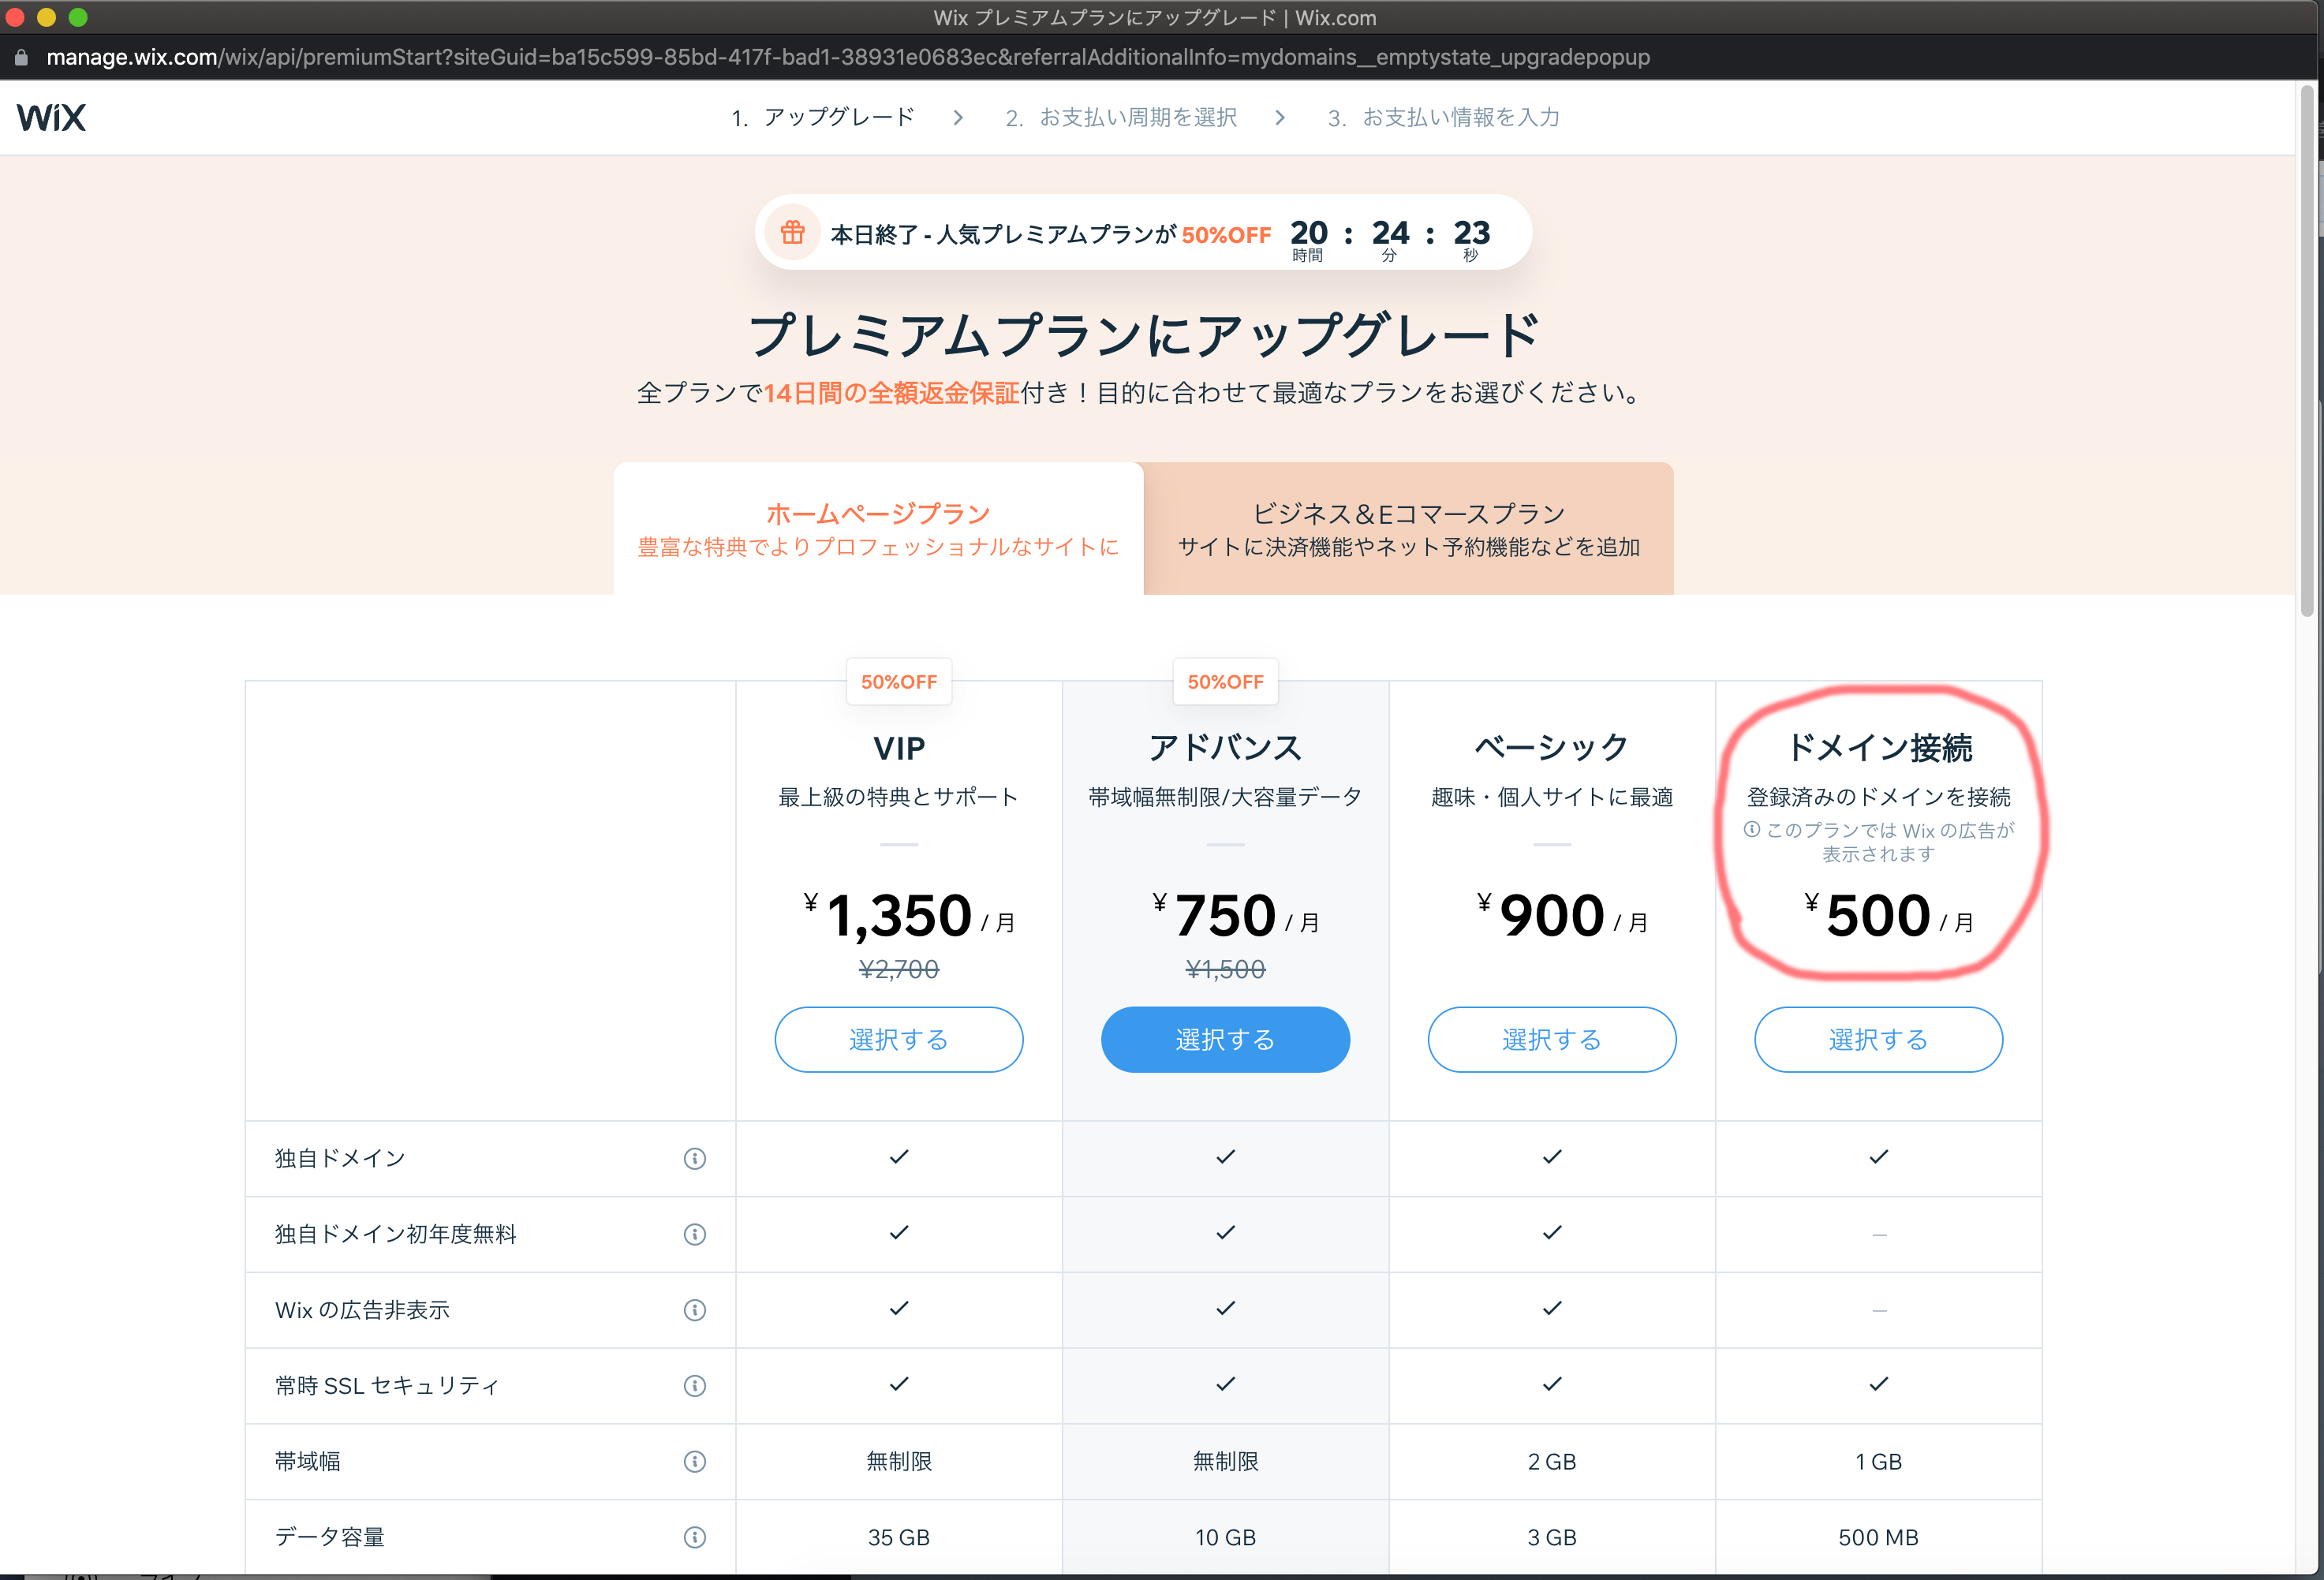
Task: Open info icon for 独自ドメイン row
Action: (x=695, y=1158)
